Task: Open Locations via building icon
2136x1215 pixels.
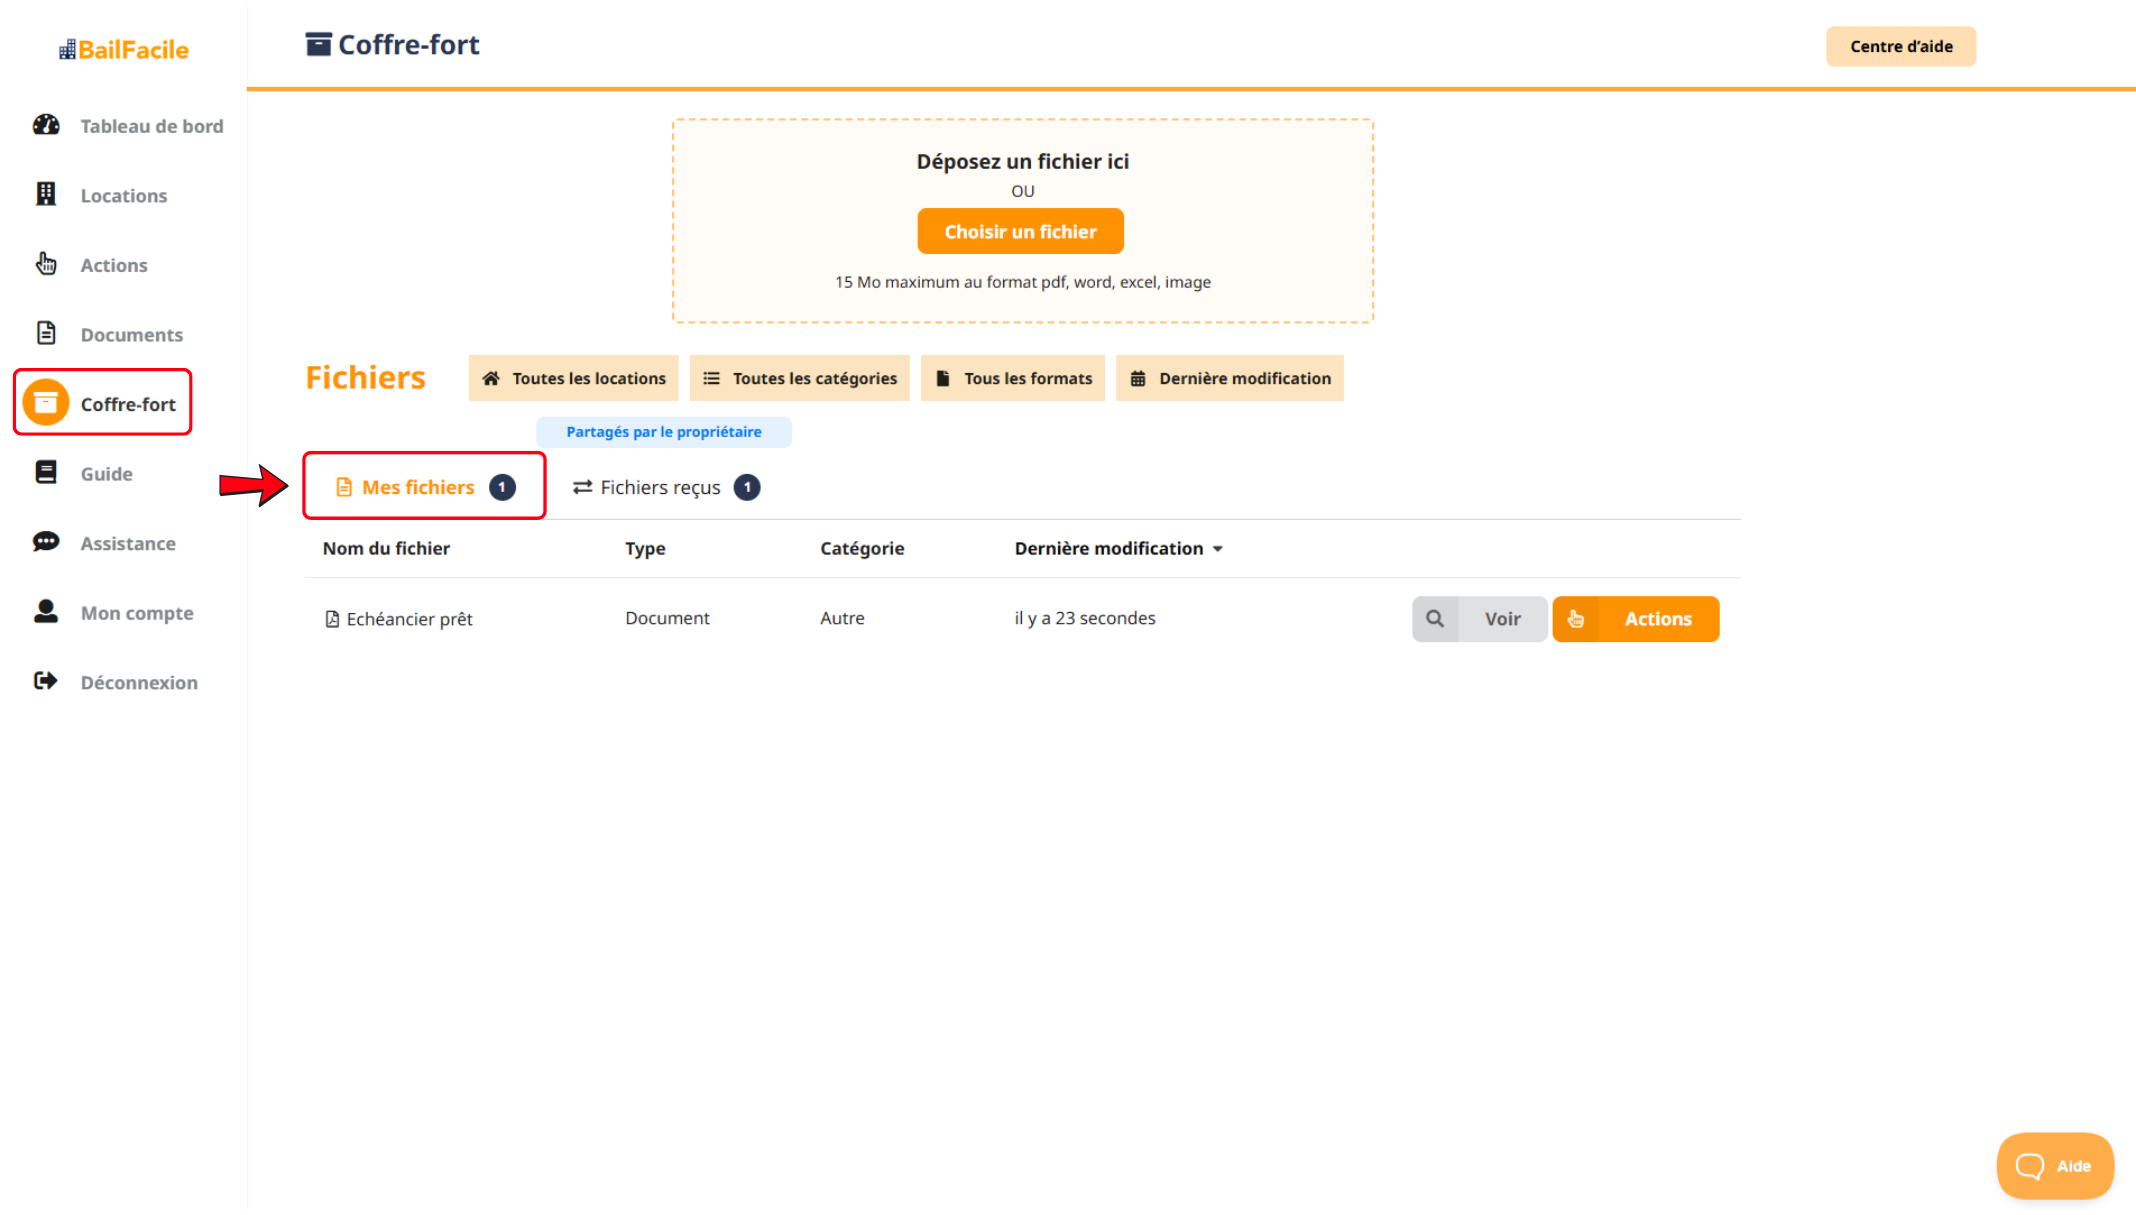Action: click(x=46, y=194)
